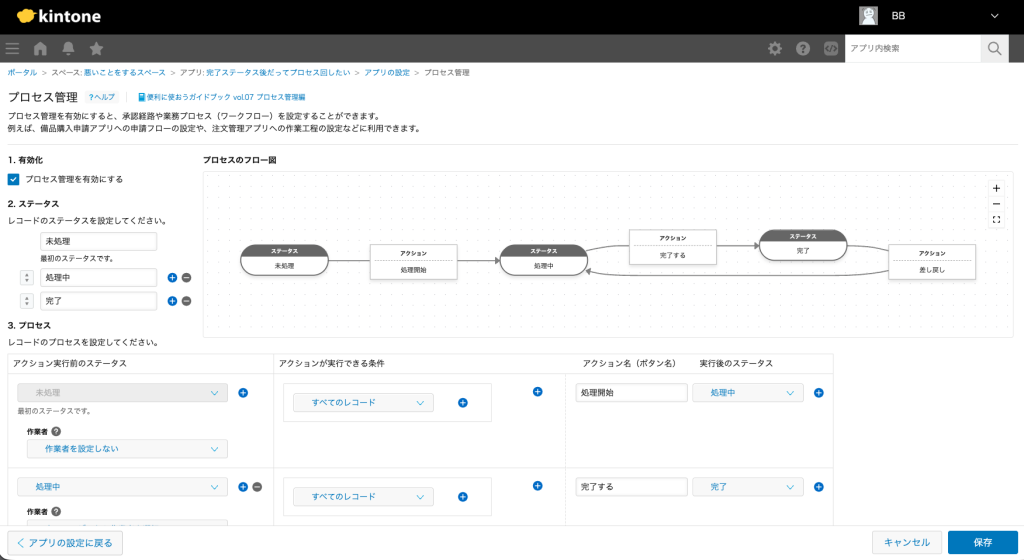
Task: Zoom out the flow diagram
Action: coord(996,204)
